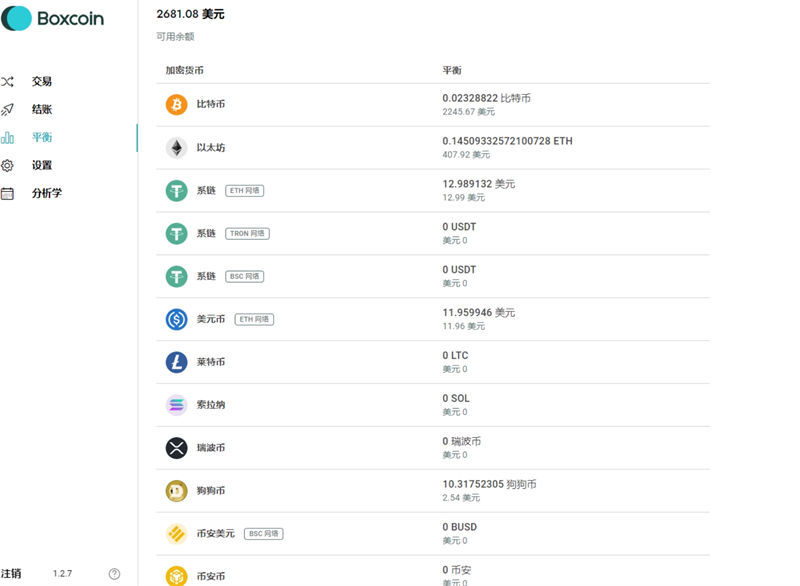This screenshot has width=800, height=586.
Task: Click the Ethereum diamond icon
Action: (x=177, y=148)
